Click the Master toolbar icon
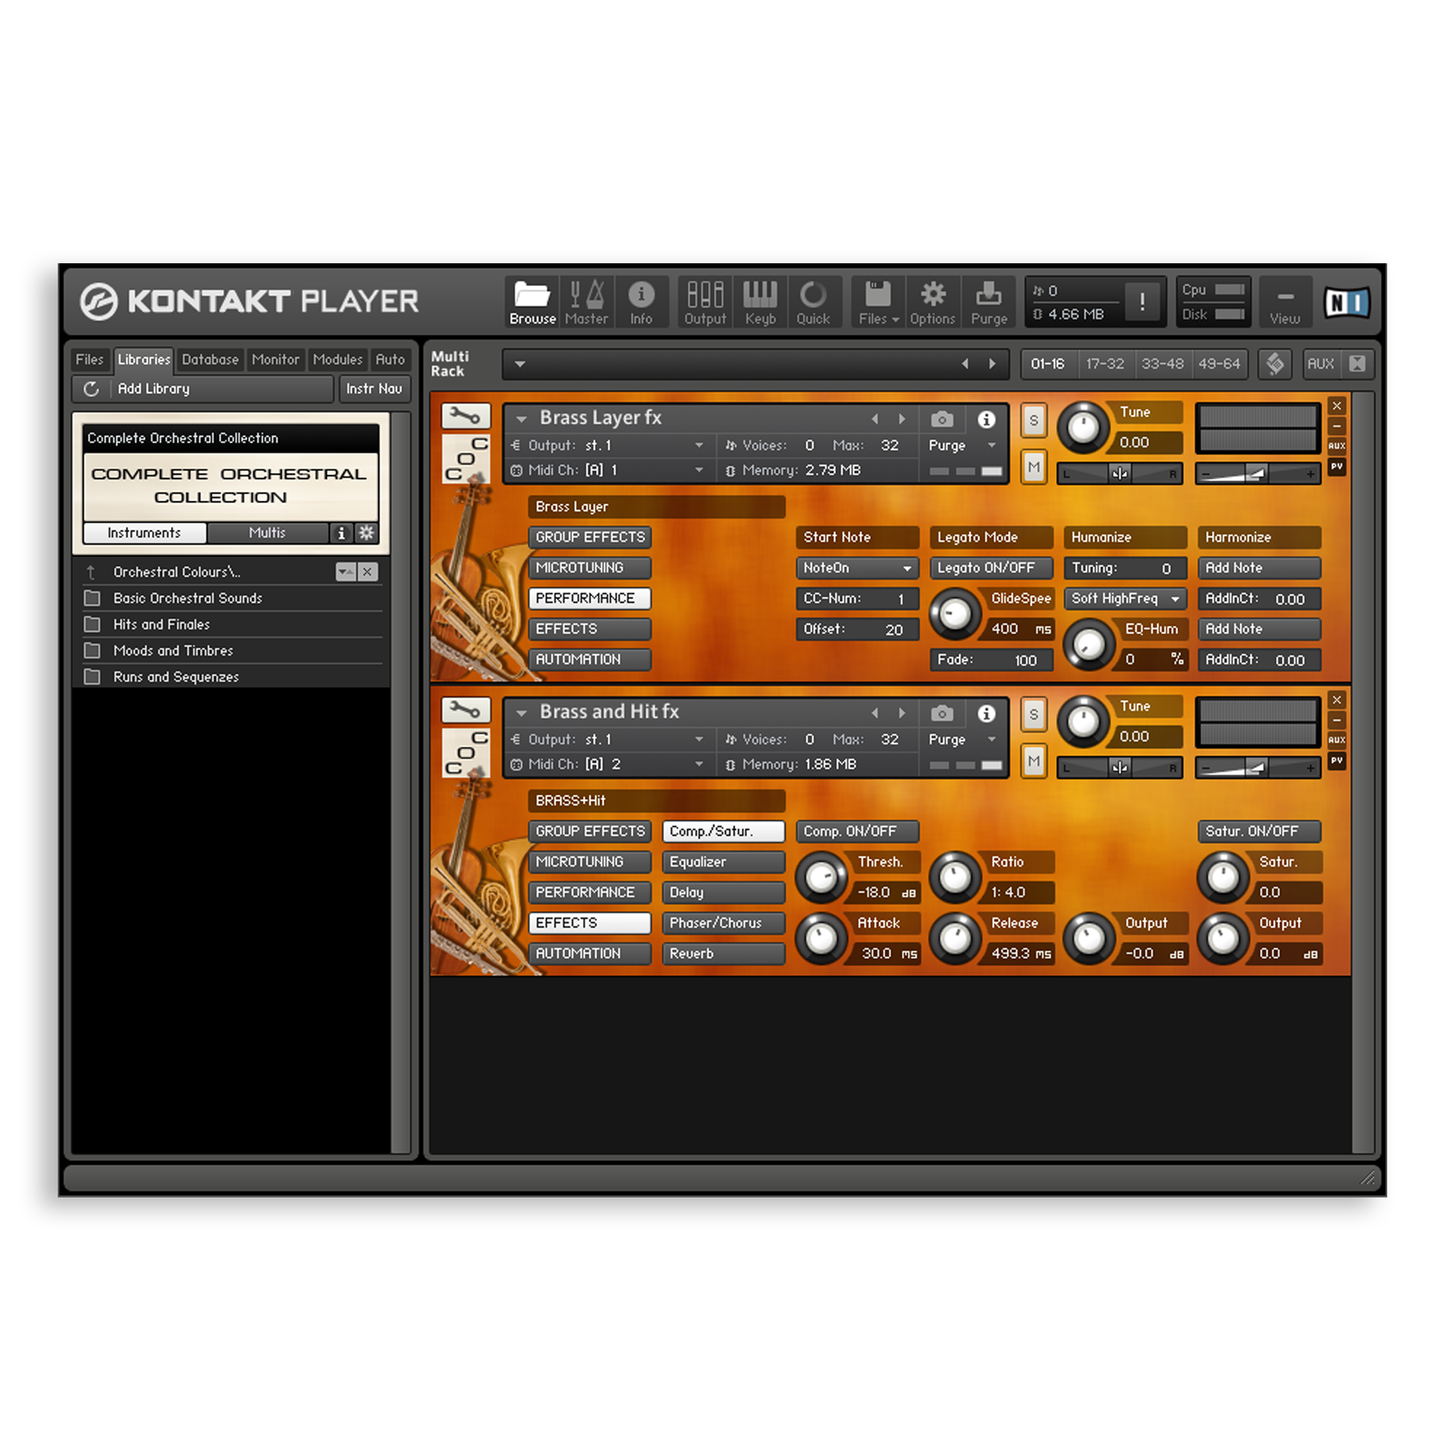Viewport: 1445px width, 1445px height. point(587,300)
